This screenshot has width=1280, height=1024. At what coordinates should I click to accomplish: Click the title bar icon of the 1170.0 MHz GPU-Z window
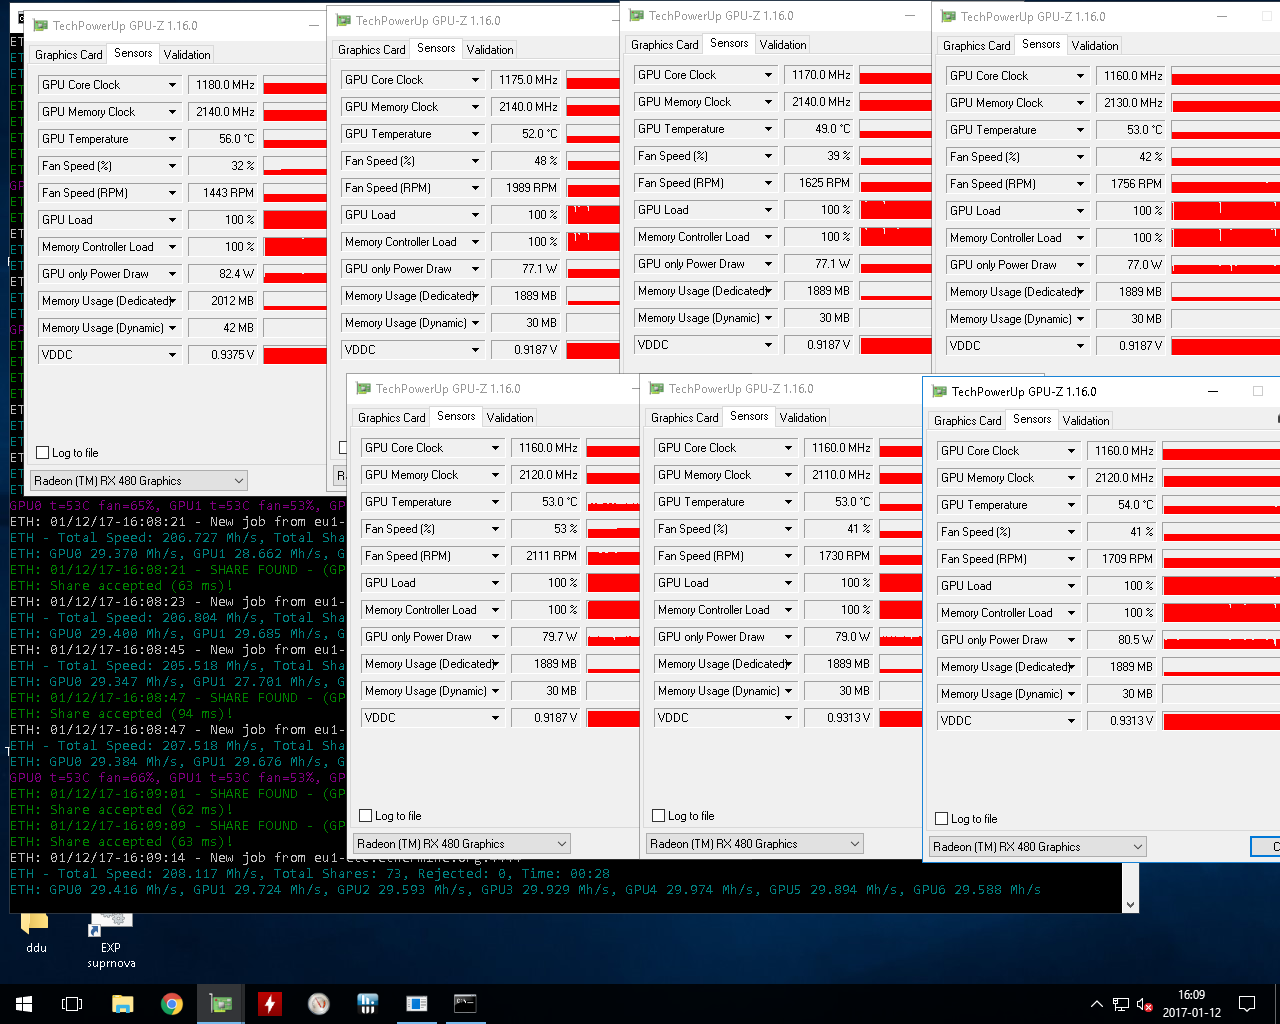pos(636,16)
